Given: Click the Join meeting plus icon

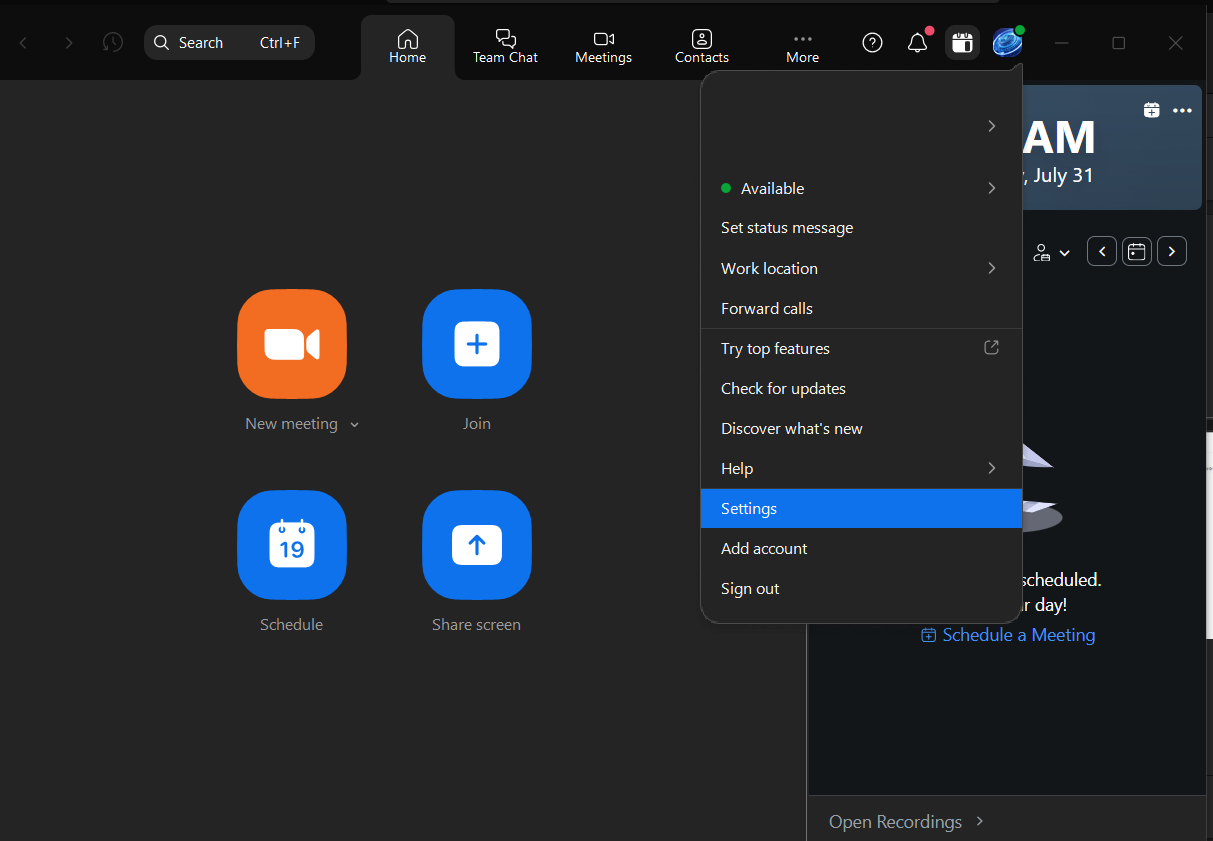Looking at the screenshot, I should coord(476,344).
